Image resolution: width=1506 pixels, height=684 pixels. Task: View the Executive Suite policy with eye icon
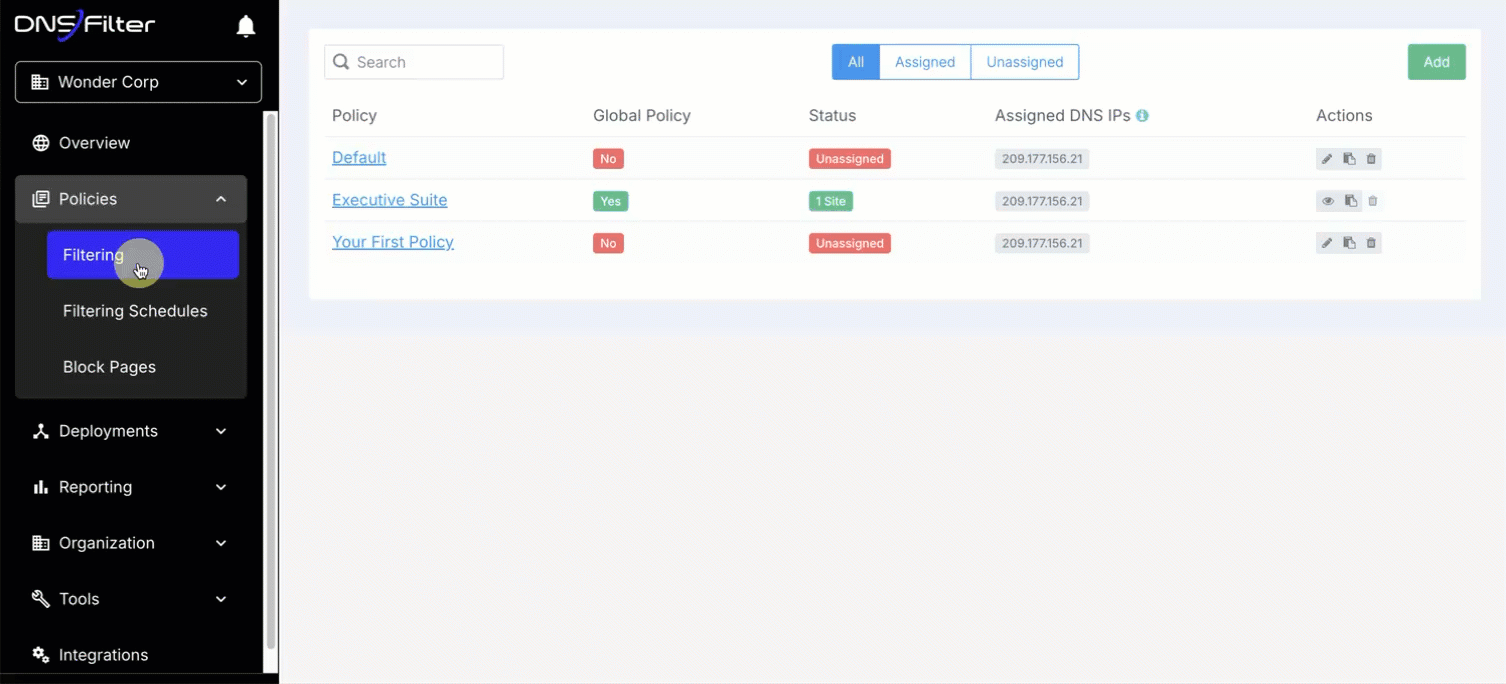pyautogui.click(x=1328, y=201)
